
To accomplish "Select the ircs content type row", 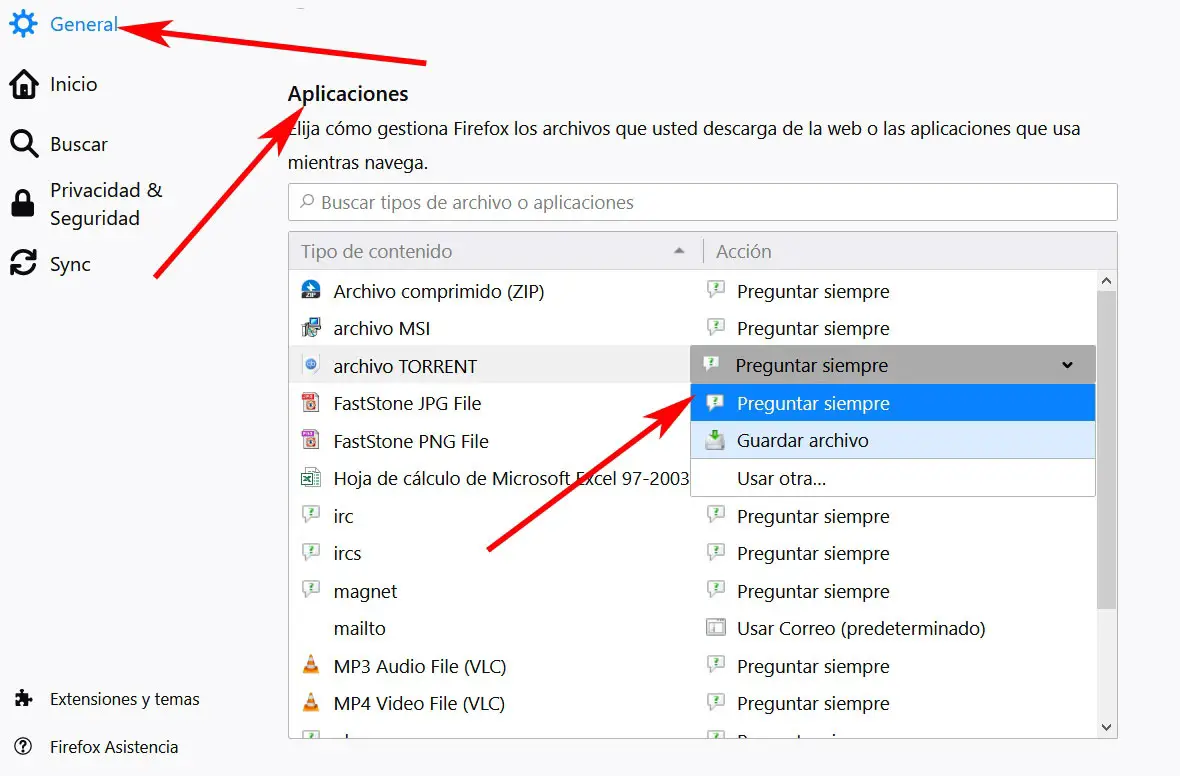I will click(x=489, y=553).
